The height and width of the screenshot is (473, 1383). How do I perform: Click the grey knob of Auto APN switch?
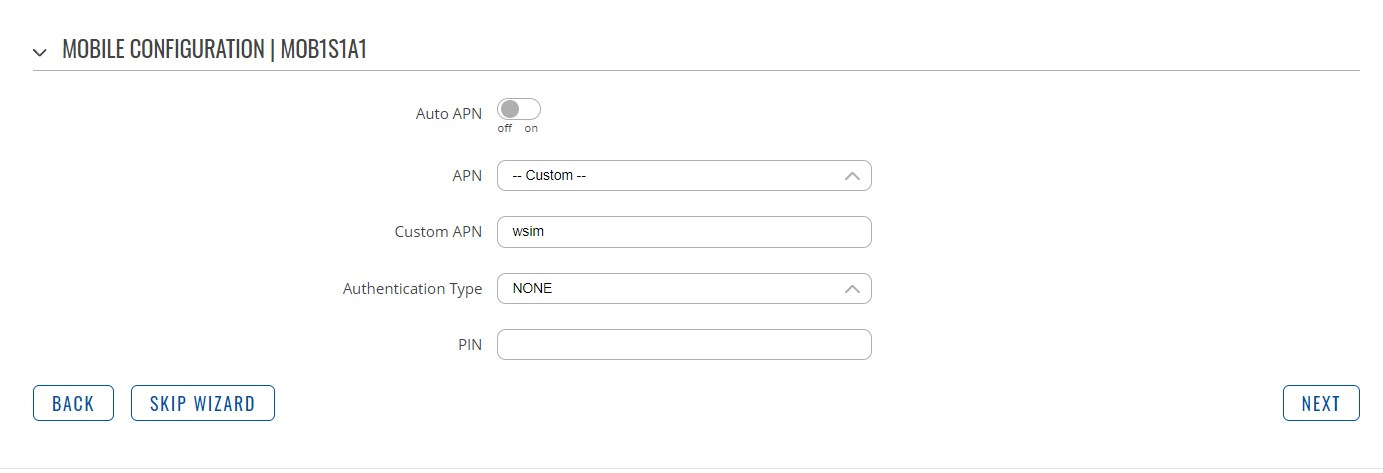point(509,109)
